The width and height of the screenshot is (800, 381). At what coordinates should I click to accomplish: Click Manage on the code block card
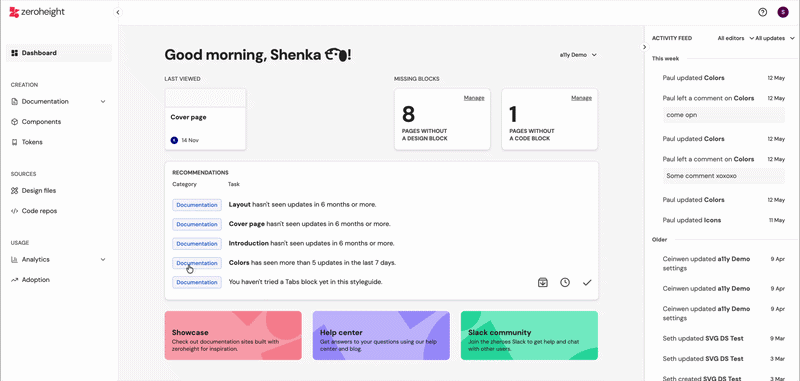point(581,98)
